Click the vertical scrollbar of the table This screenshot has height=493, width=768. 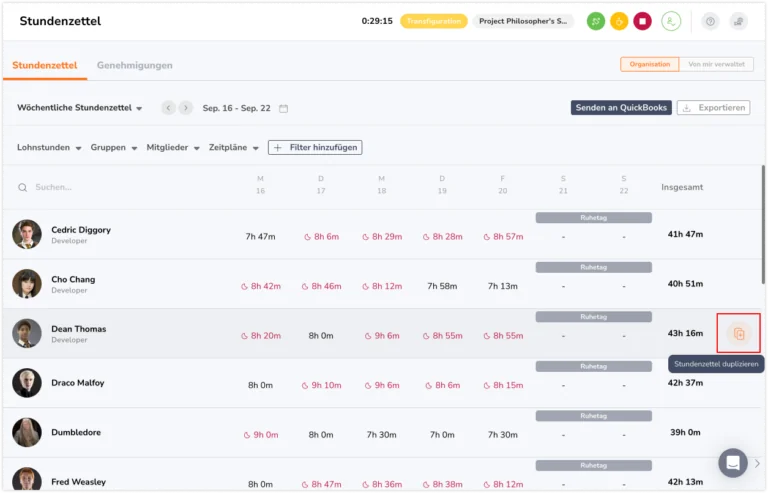tap(763, 224)
